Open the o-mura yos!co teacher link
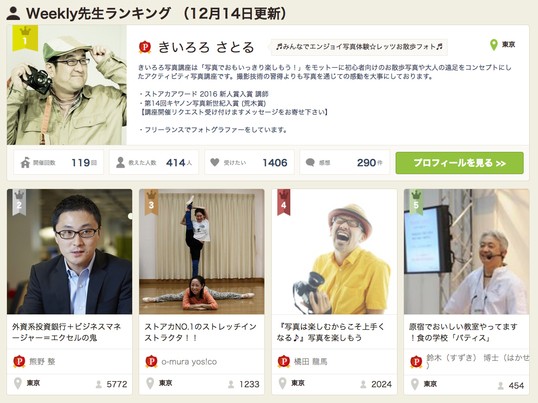This screenshot has height=403, width=538. [x=189, y=361]
